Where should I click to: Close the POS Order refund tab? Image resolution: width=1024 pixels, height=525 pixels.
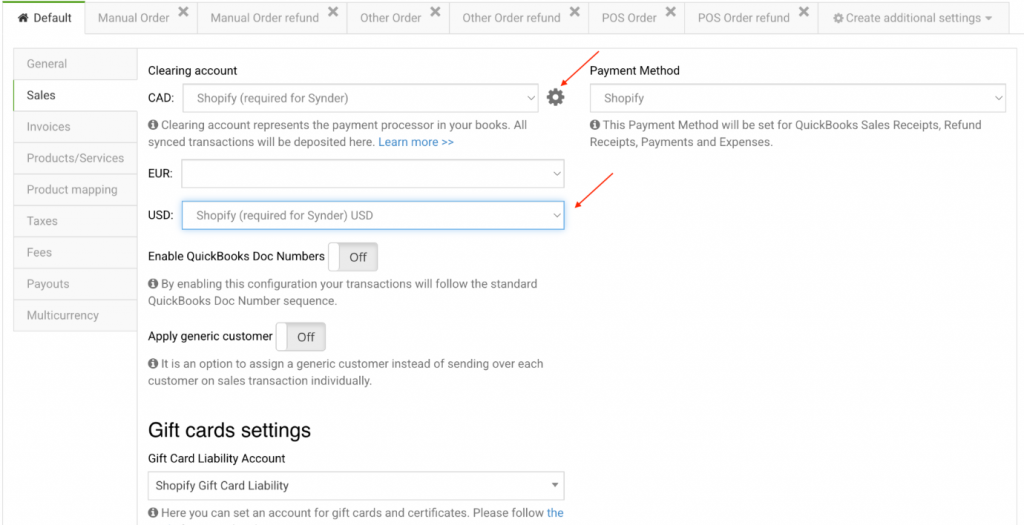point(804,12)
